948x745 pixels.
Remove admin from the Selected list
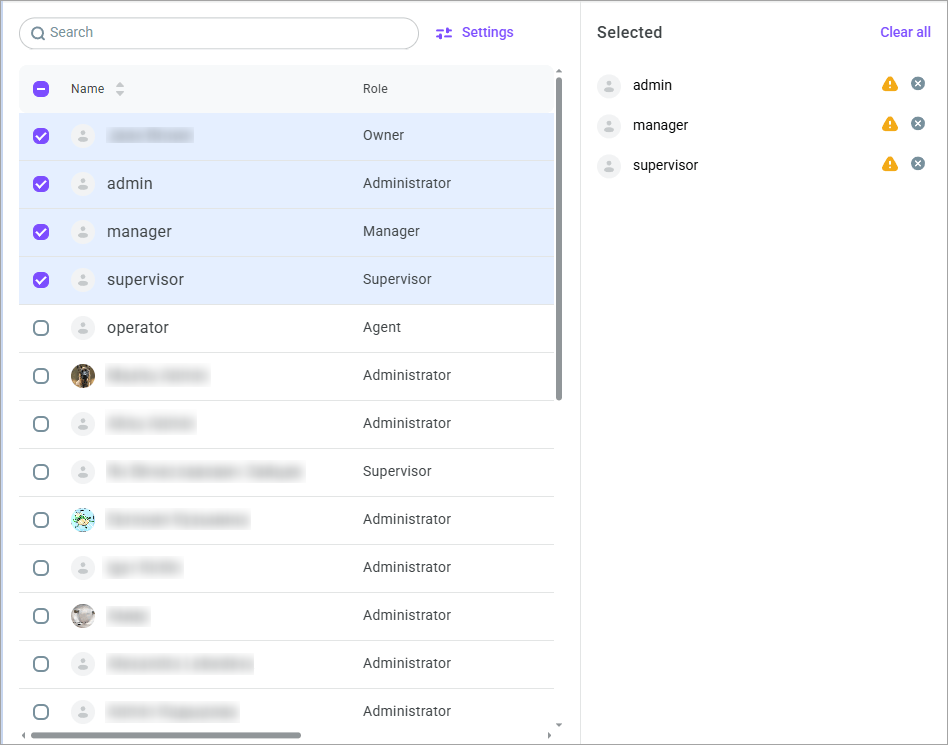918,83
